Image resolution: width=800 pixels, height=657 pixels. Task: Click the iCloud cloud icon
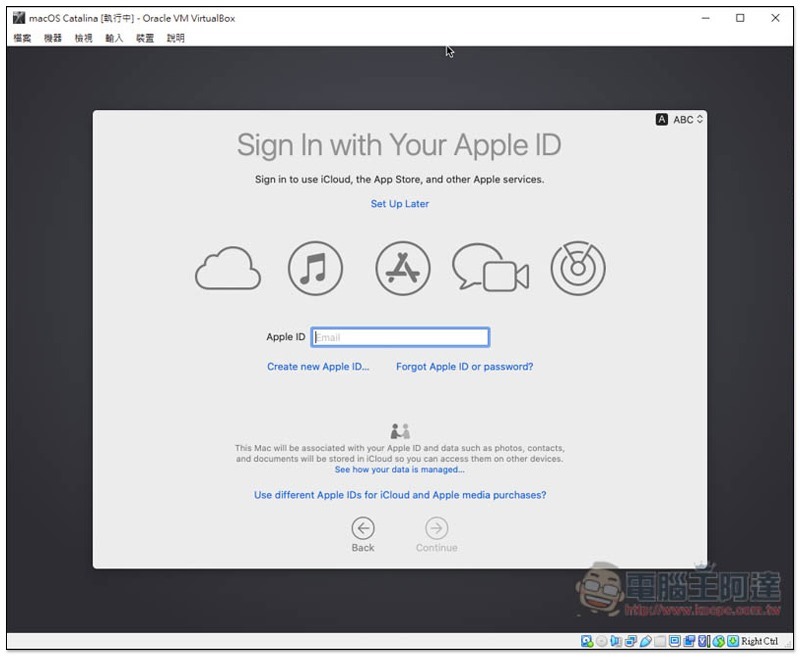228,268
